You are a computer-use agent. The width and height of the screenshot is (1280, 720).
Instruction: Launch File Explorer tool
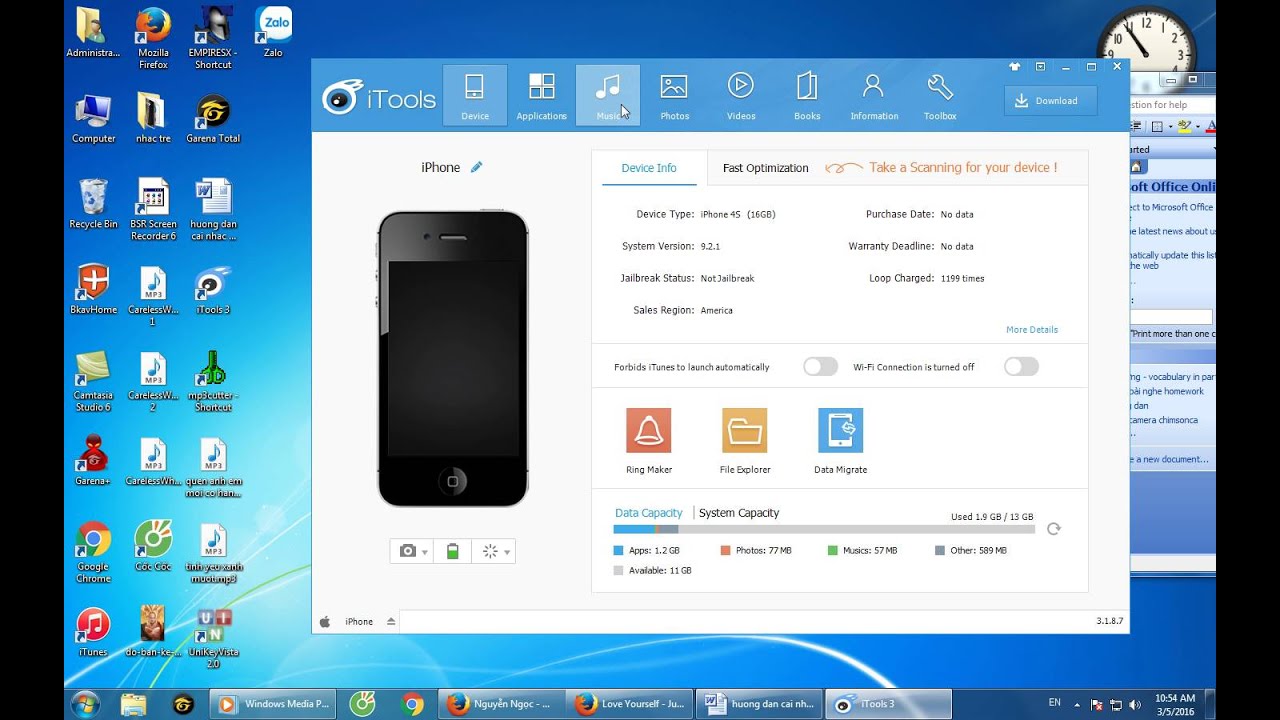pos(745,441)
